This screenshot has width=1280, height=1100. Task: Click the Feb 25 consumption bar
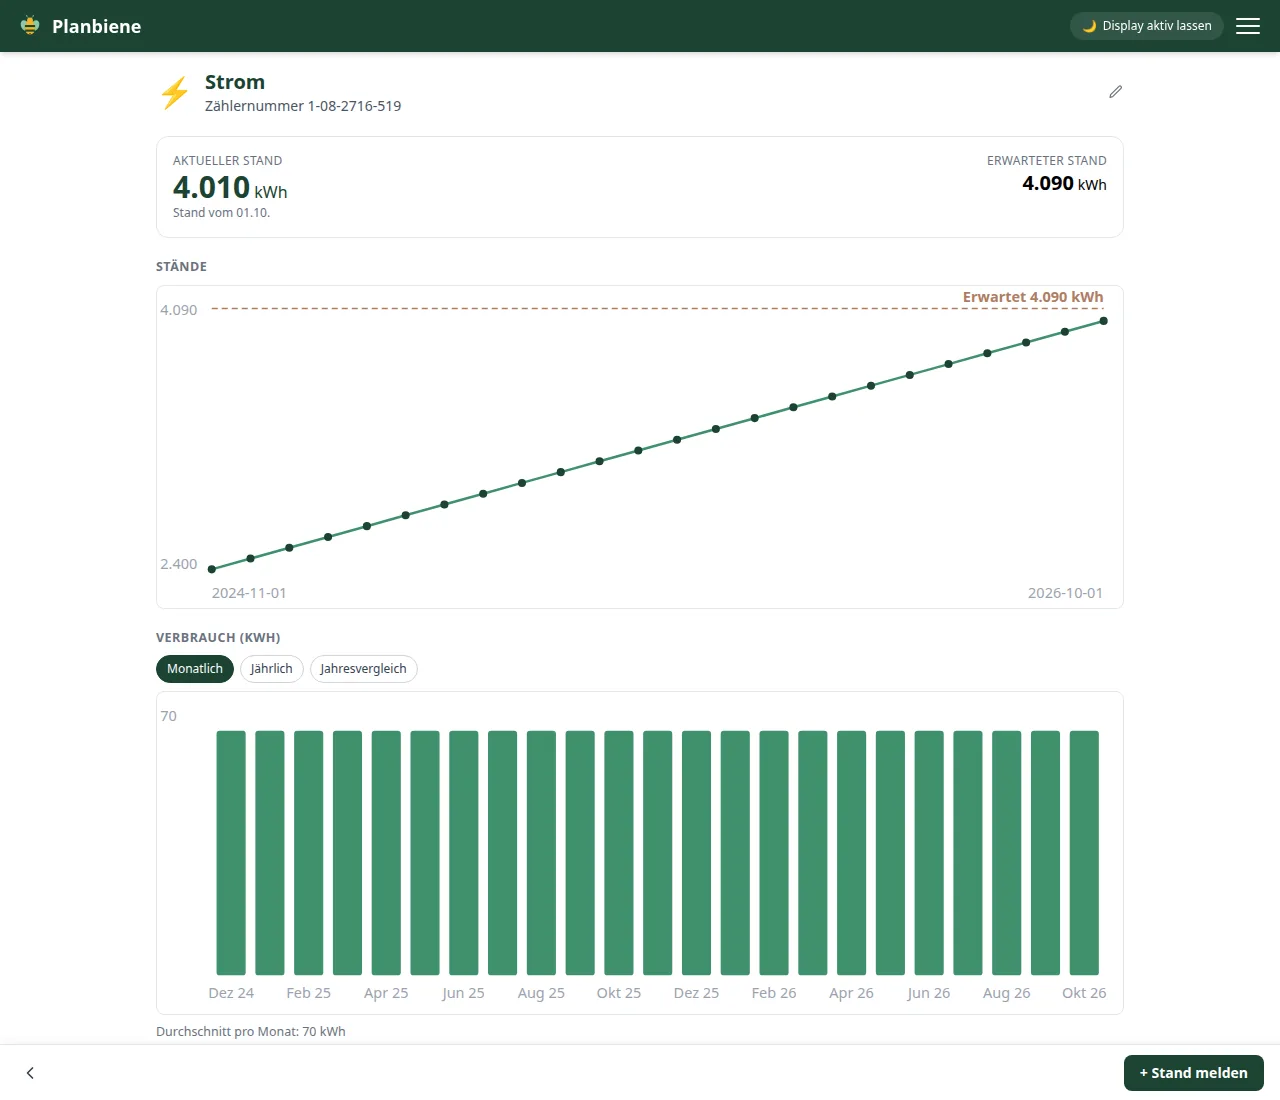[x=309, y=853]
